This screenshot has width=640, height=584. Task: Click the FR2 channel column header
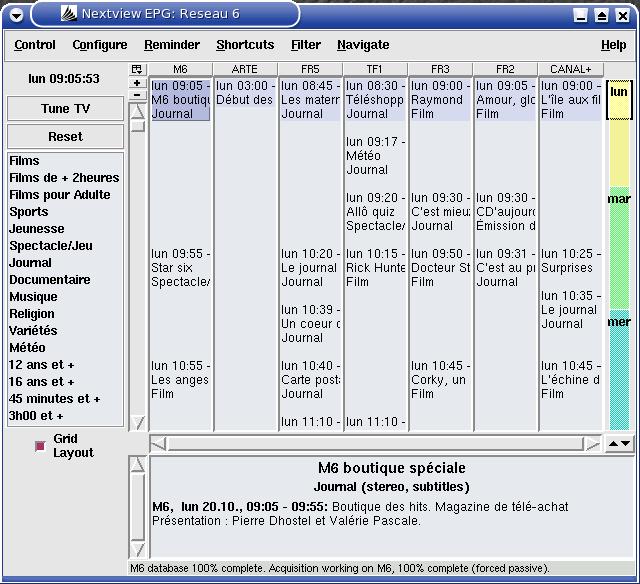click(505, 69)
